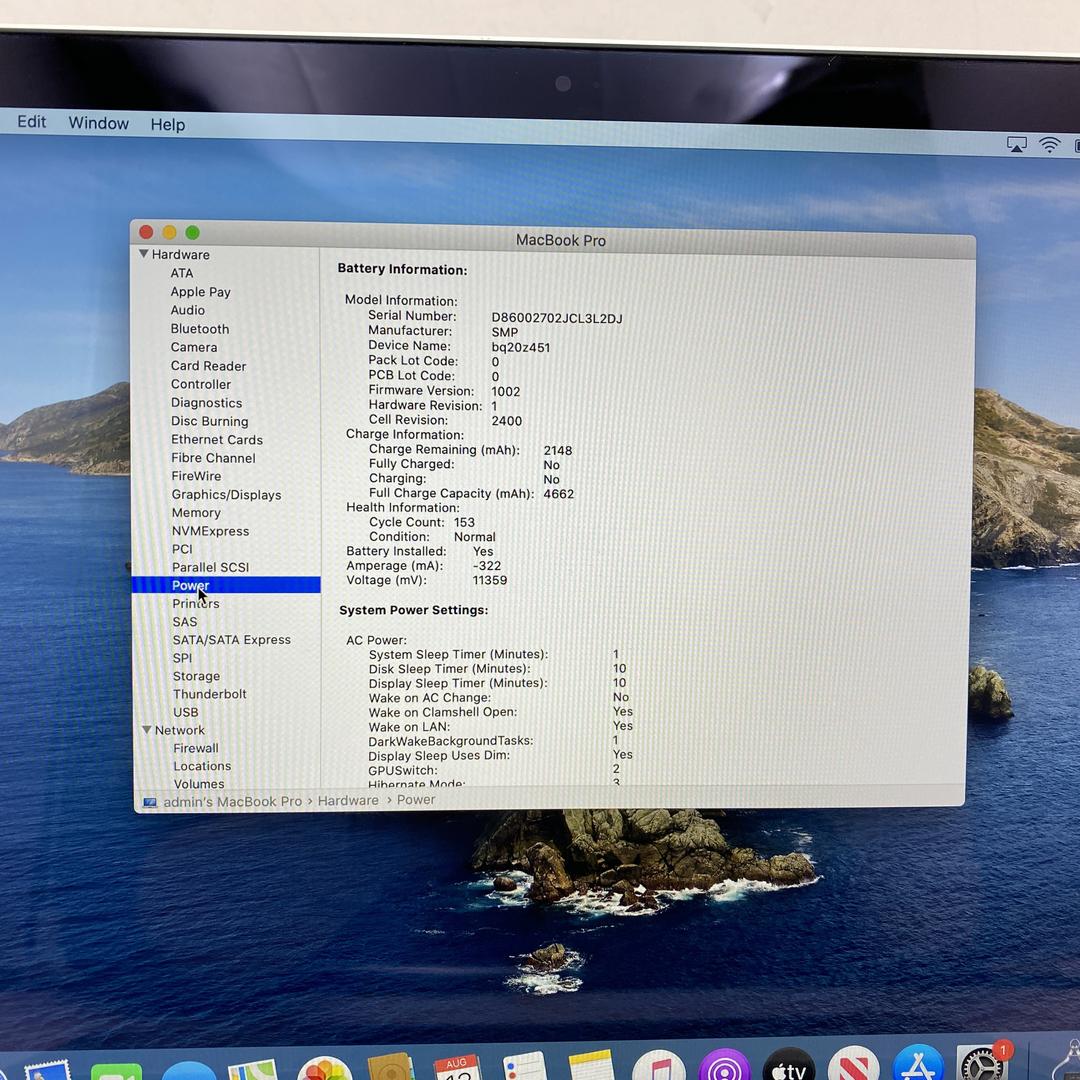Click serial number D86002702JCL3L2DJ
The image size is (1080, 1080).
click(557, 318)
